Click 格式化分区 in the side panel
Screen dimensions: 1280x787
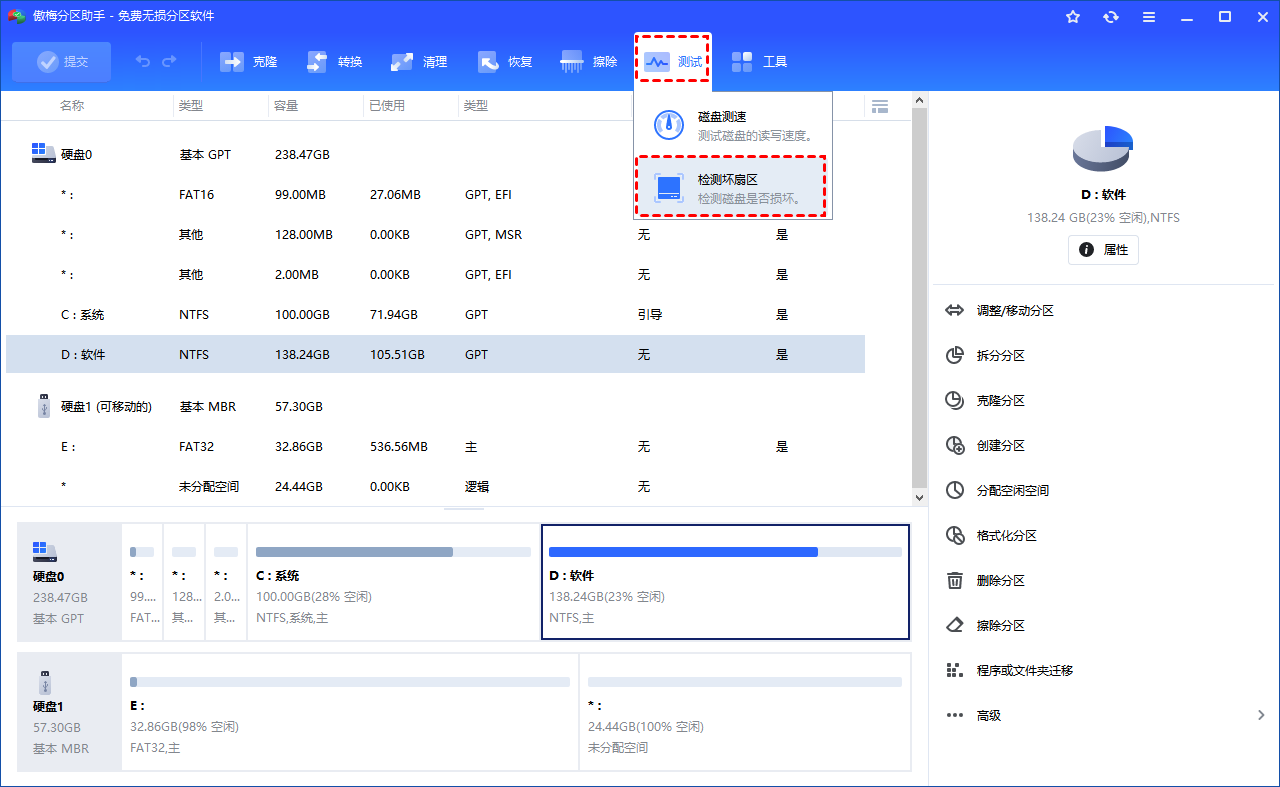(x=1006, y=536)
